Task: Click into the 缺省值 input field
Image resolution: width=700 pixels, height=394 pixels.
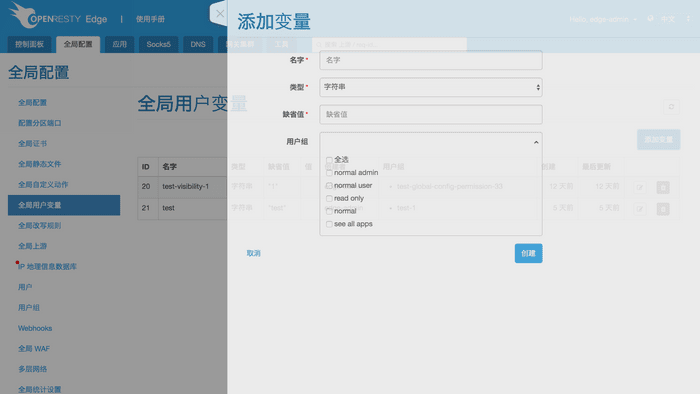Action: click(431, 115)
